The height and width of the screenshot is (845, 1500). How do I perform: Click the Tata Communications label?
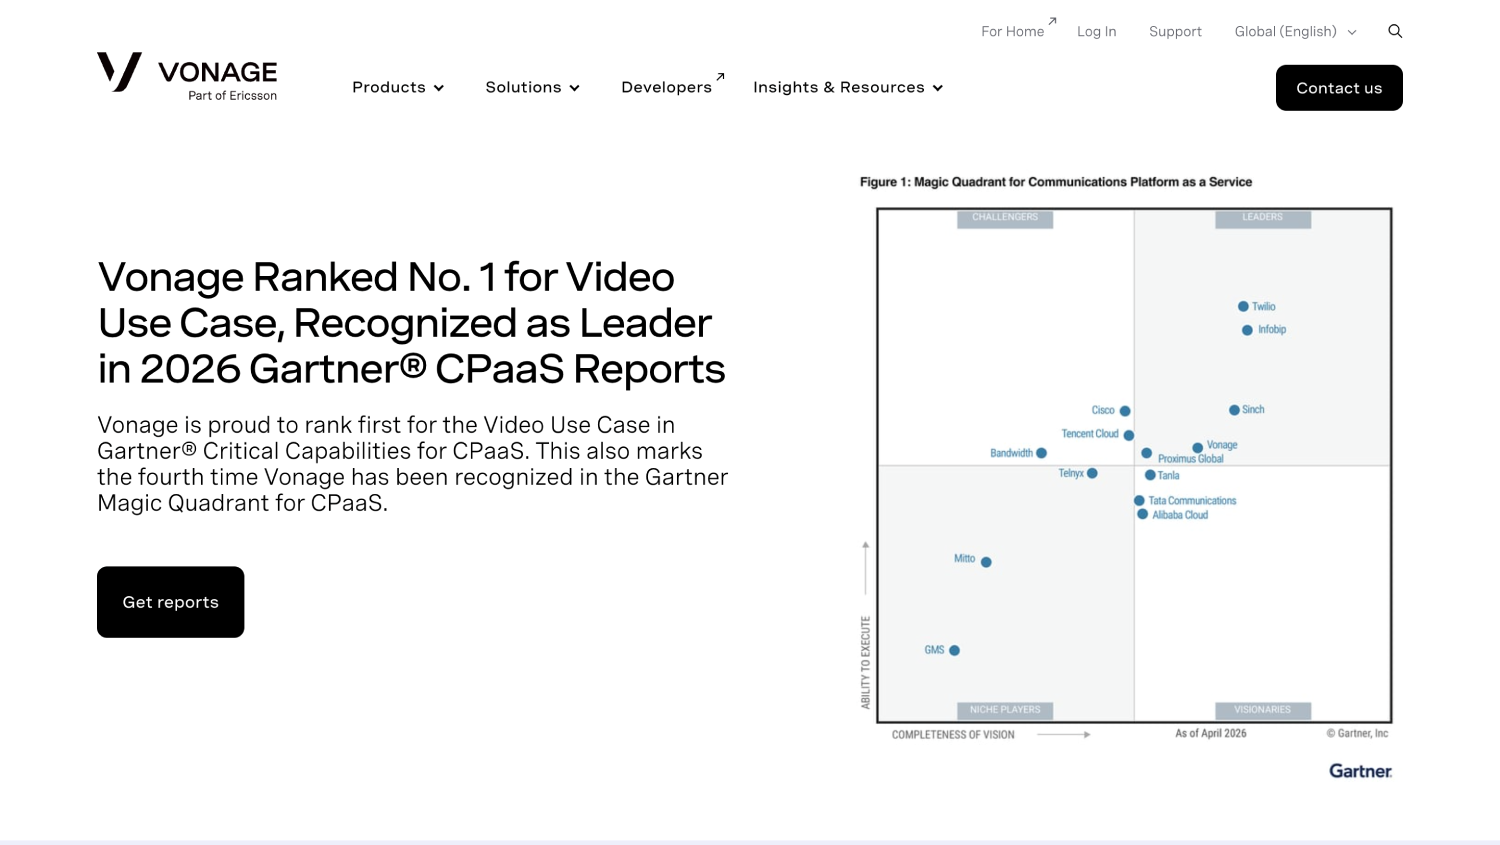(x=1192, y=501)
